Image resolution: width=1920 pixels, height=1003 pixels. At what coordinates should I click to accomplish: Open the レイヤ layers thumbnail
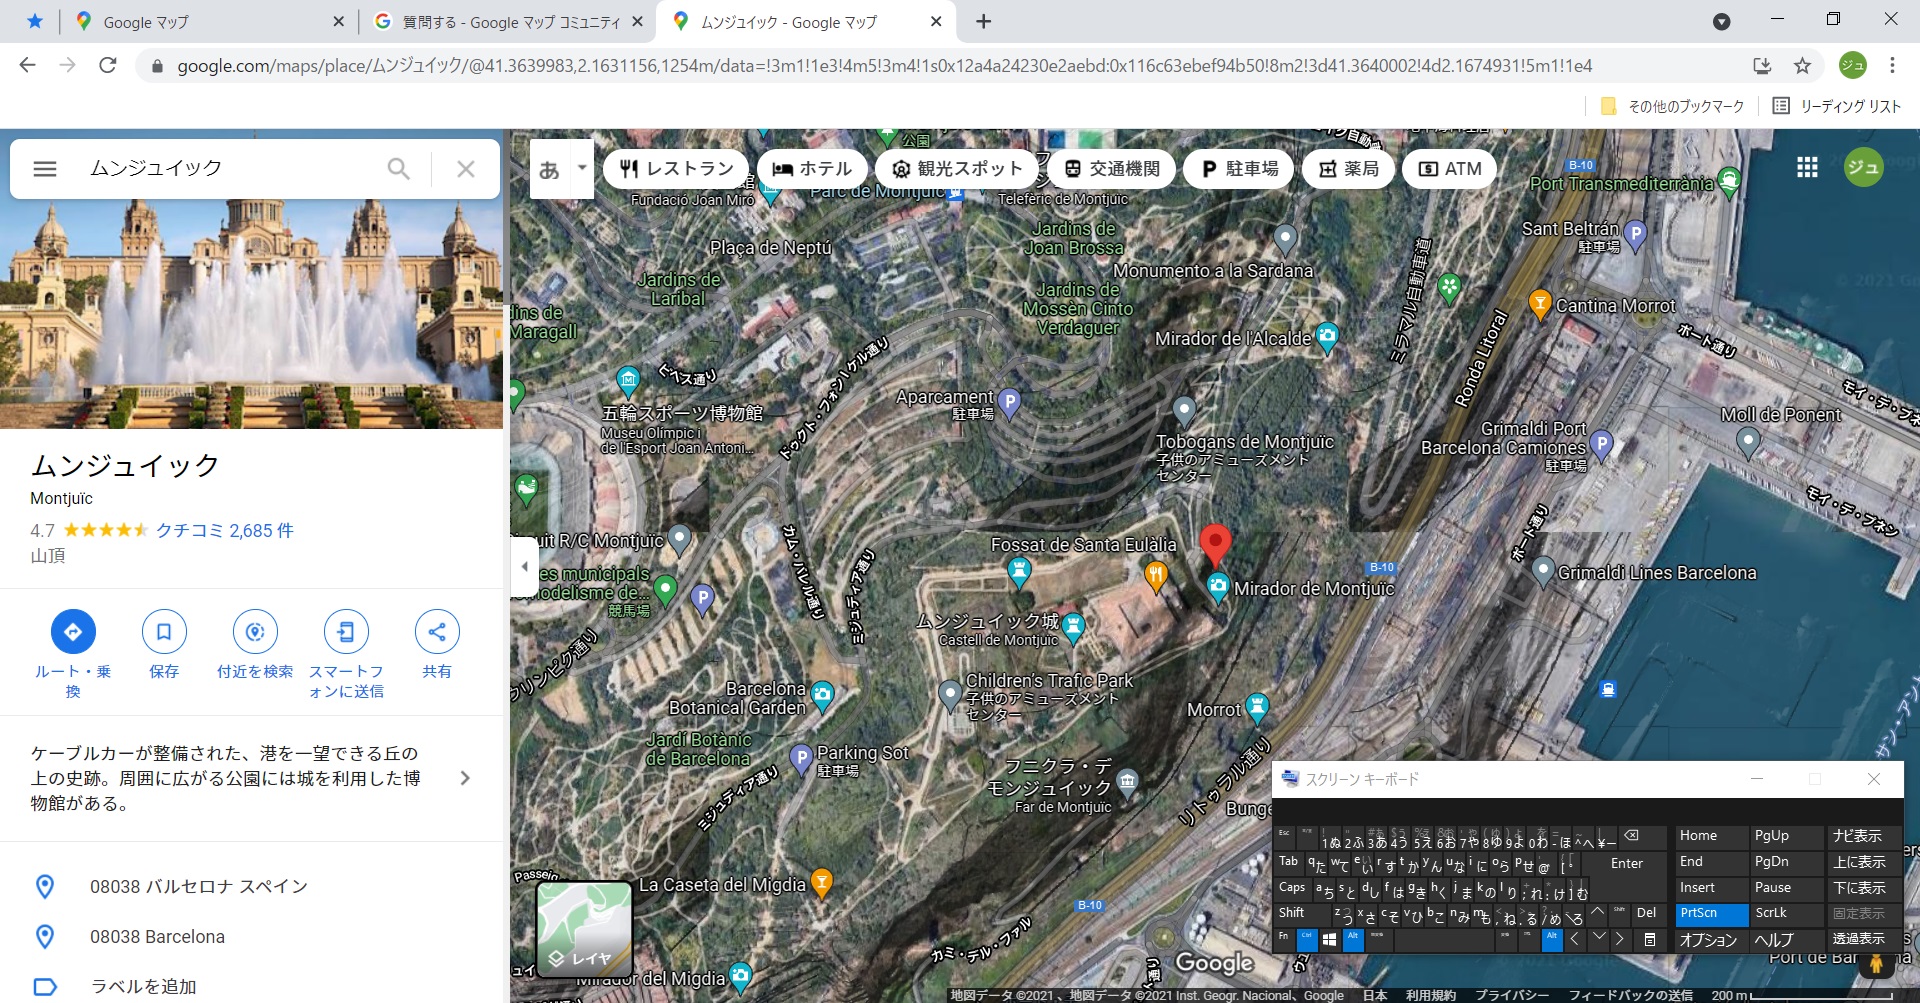584,929
